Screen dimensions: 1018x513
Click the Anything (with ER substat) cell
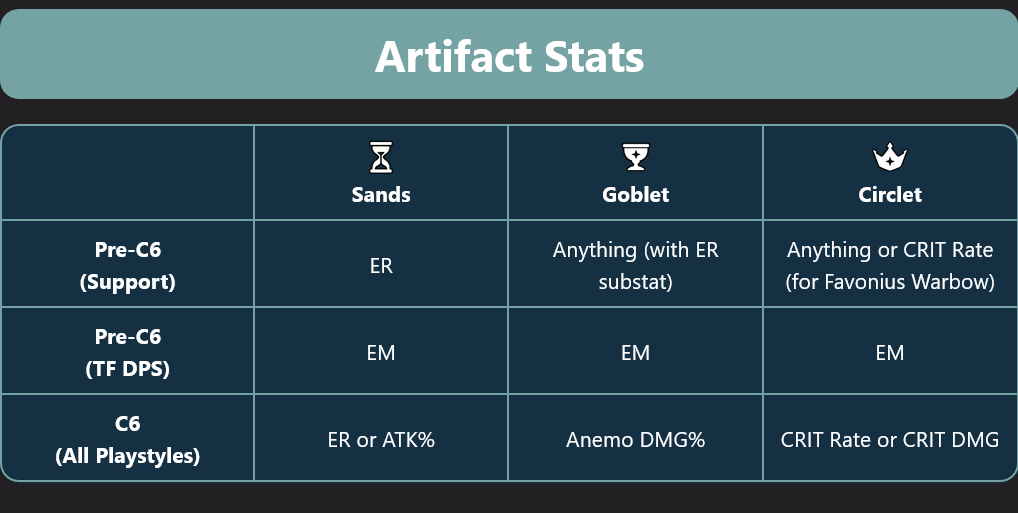[x=636, y=265]
